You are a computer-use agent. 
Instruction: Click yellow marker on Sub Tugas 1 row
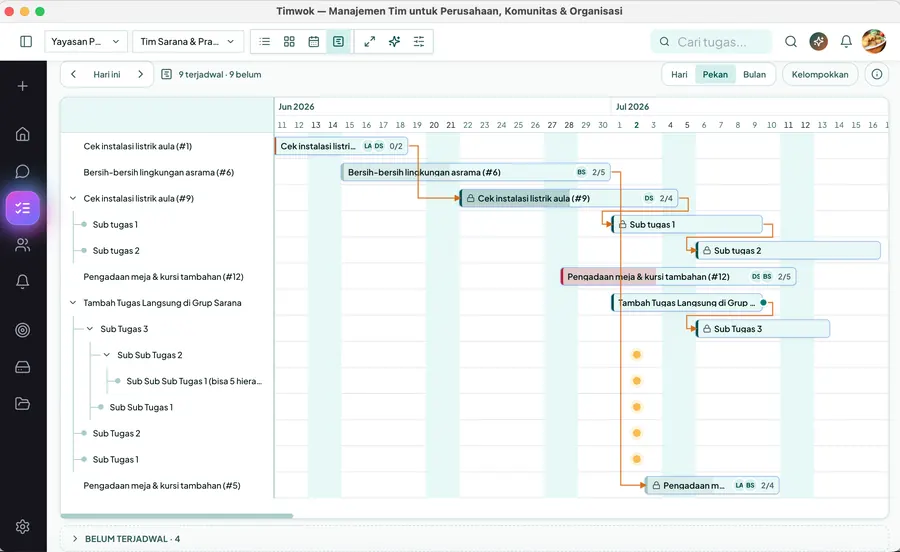[x=637, y=459]
